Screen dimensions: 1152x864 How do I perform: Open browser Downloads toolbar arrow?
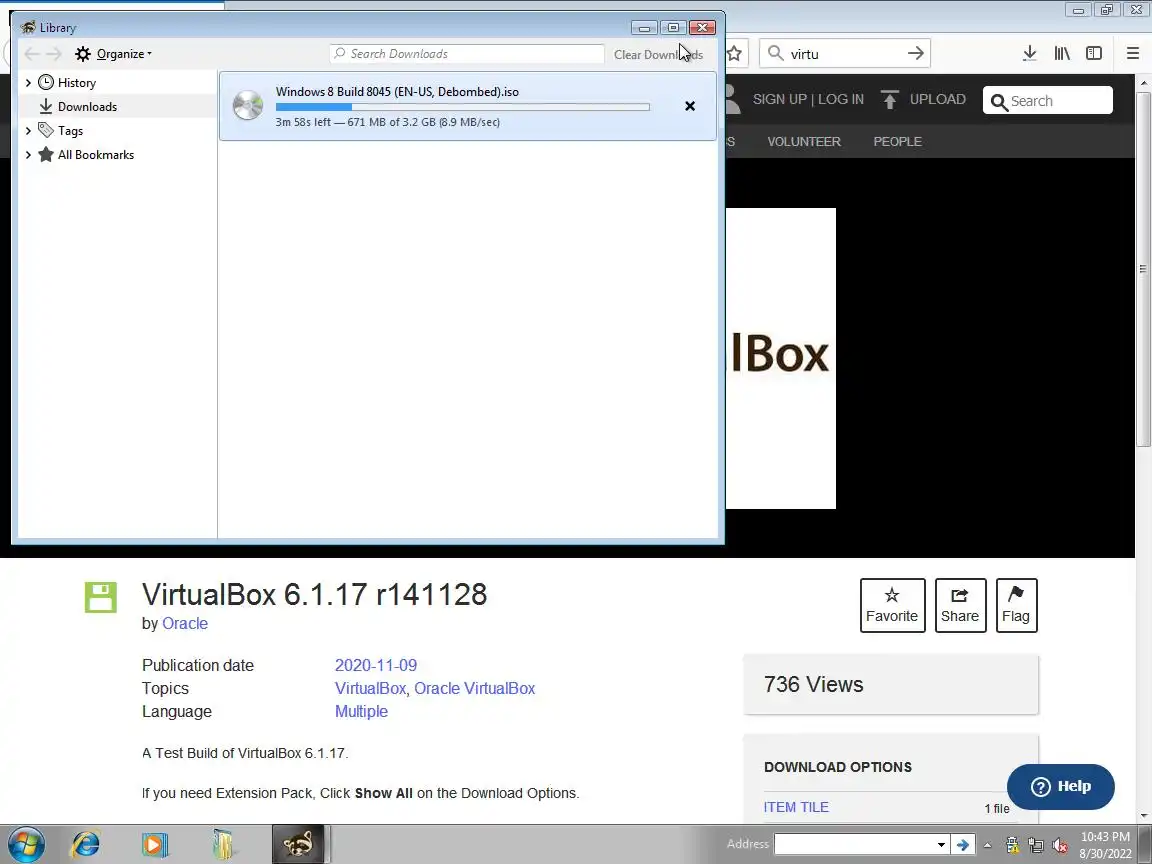1029,53
